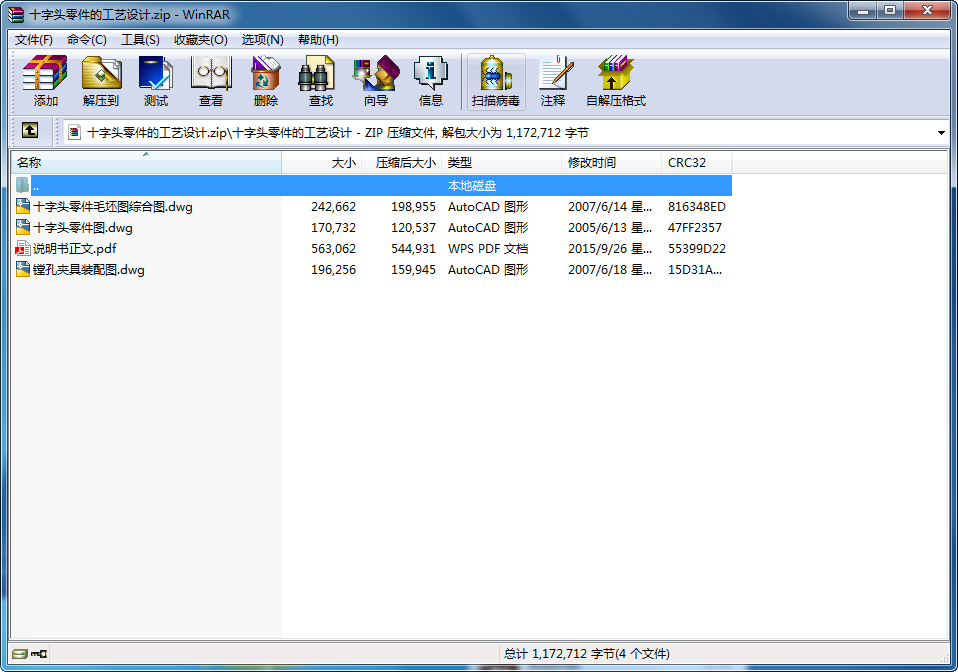Image resolution: width=958 pixels, height=672 pixels.
Task: Click CRC value 47FF2357
Action: (695, 228)
